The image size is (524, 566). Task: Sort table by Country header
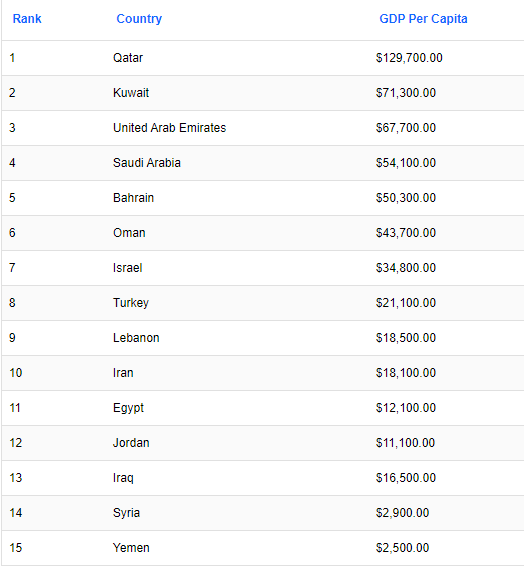point(139,19)
